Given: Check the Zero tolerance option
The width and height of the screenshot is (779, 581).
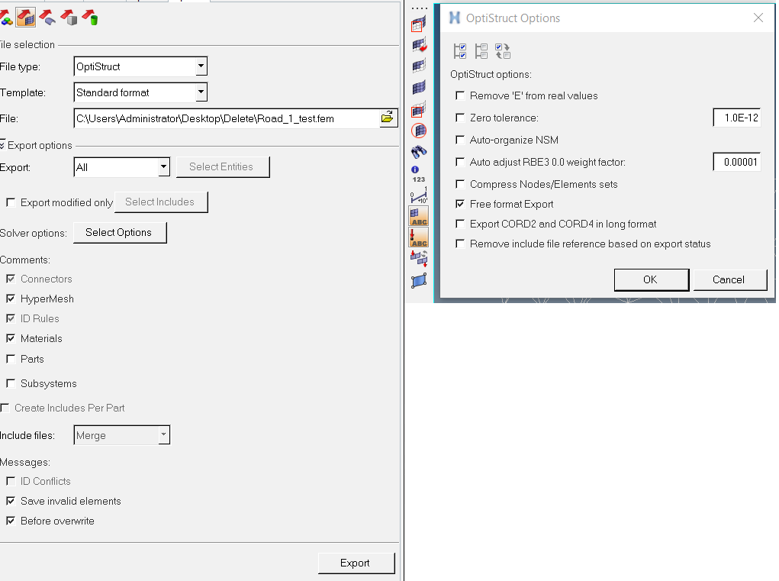Looking at the screenshot, I should click(460, 117).
